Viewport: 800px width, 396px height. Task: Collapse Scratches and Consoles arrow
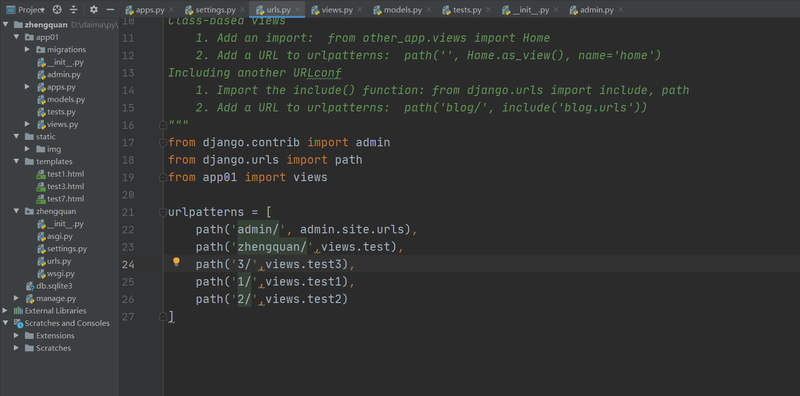click(6, 323)
